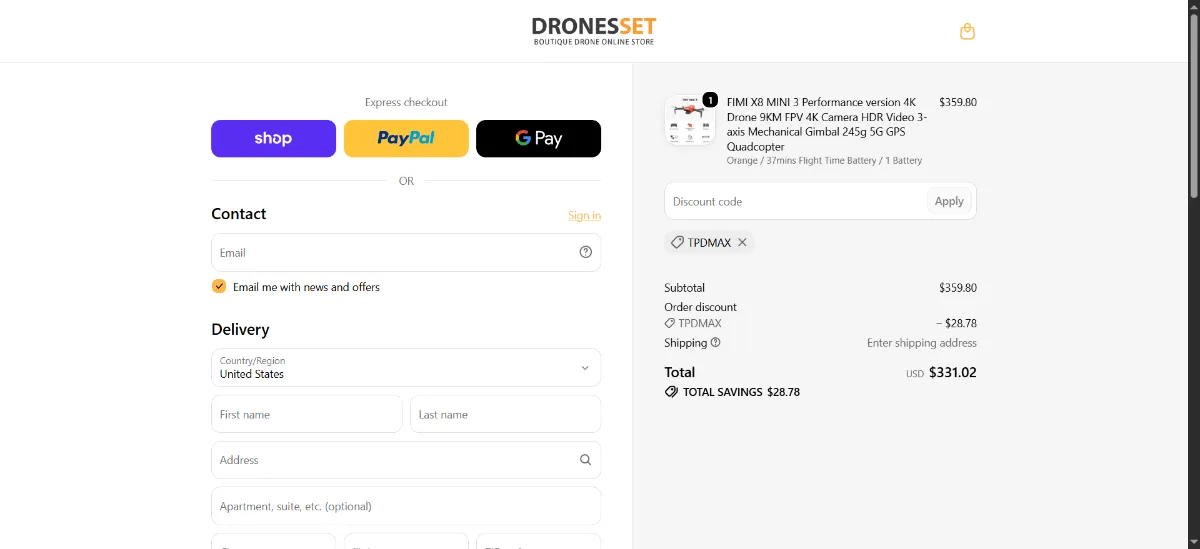Screen dimensions: 1200x549
Task: Open the Country/Region dropdown
Action: [406, 367]
